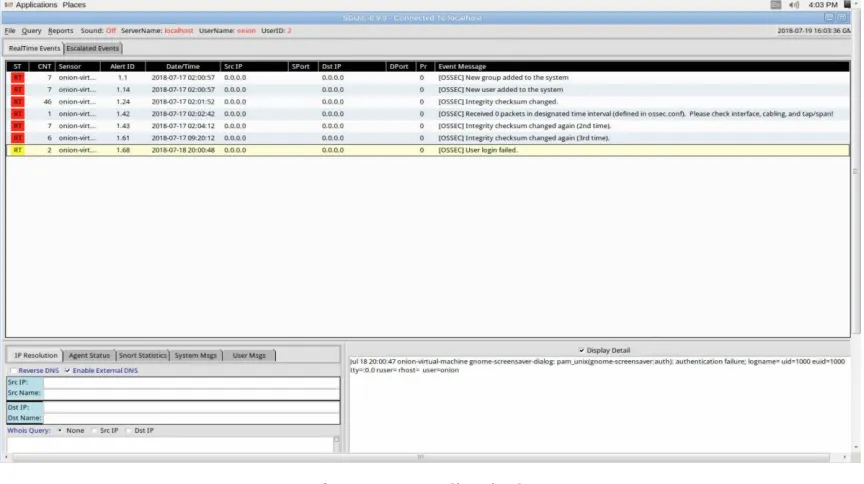
Task: Sort by ST column header
Action: [17, 67]
